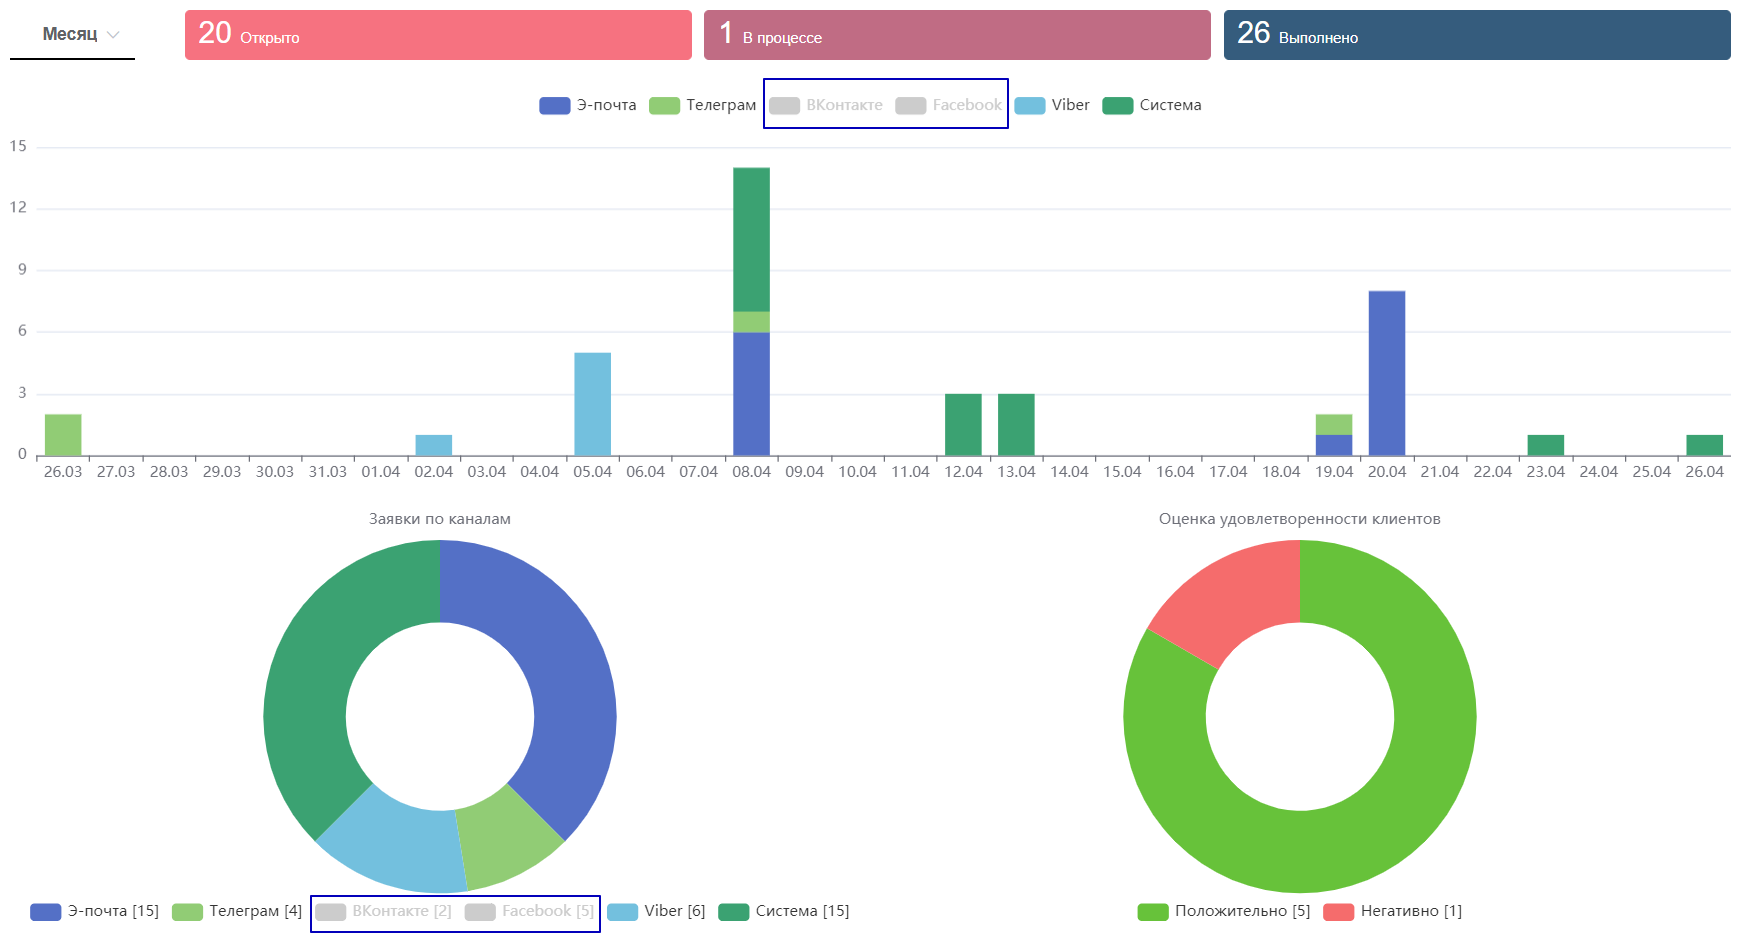Viewport: 1741px width, 942px height.
Task: Toggle Негативно [1] in satisfaction legend
Action: (1393, 911)
